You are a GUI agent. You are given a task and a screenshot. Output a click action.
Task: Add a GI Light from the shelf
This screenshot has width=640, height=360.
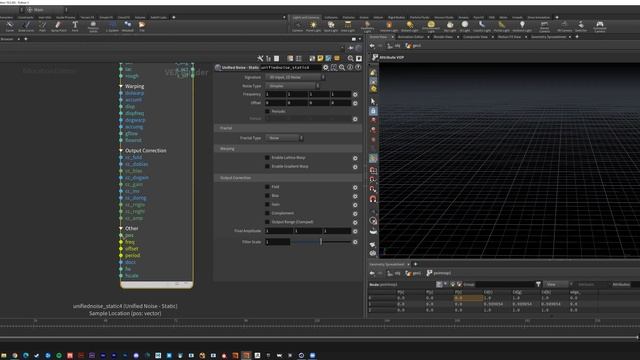point(465,27)
